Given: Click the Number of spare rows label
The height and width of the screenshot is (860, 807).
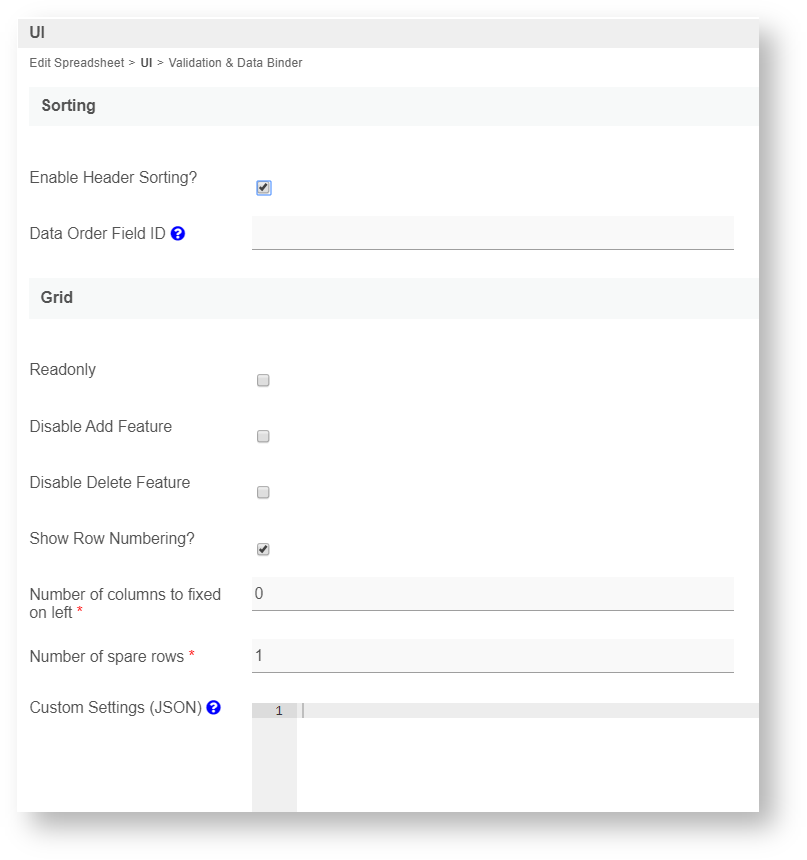Looking at the screenshot, I should (107, 657).
